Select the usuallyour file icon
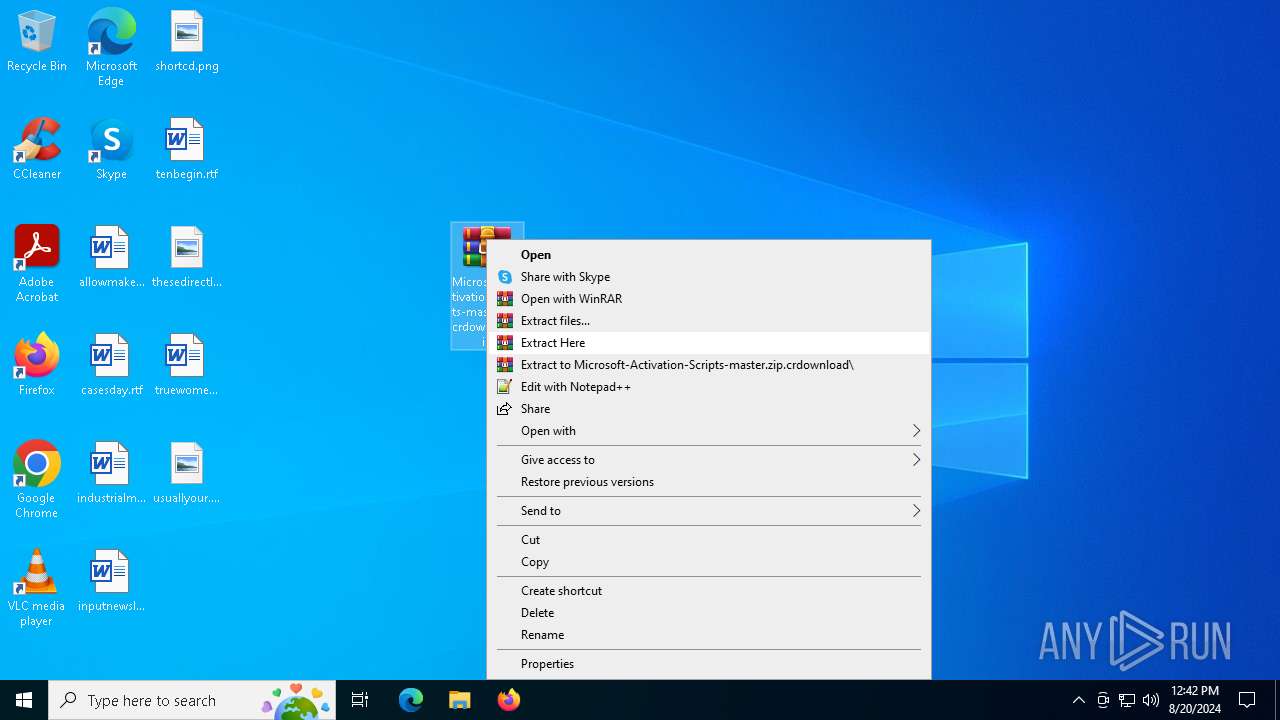 click(x=187, y=474)
